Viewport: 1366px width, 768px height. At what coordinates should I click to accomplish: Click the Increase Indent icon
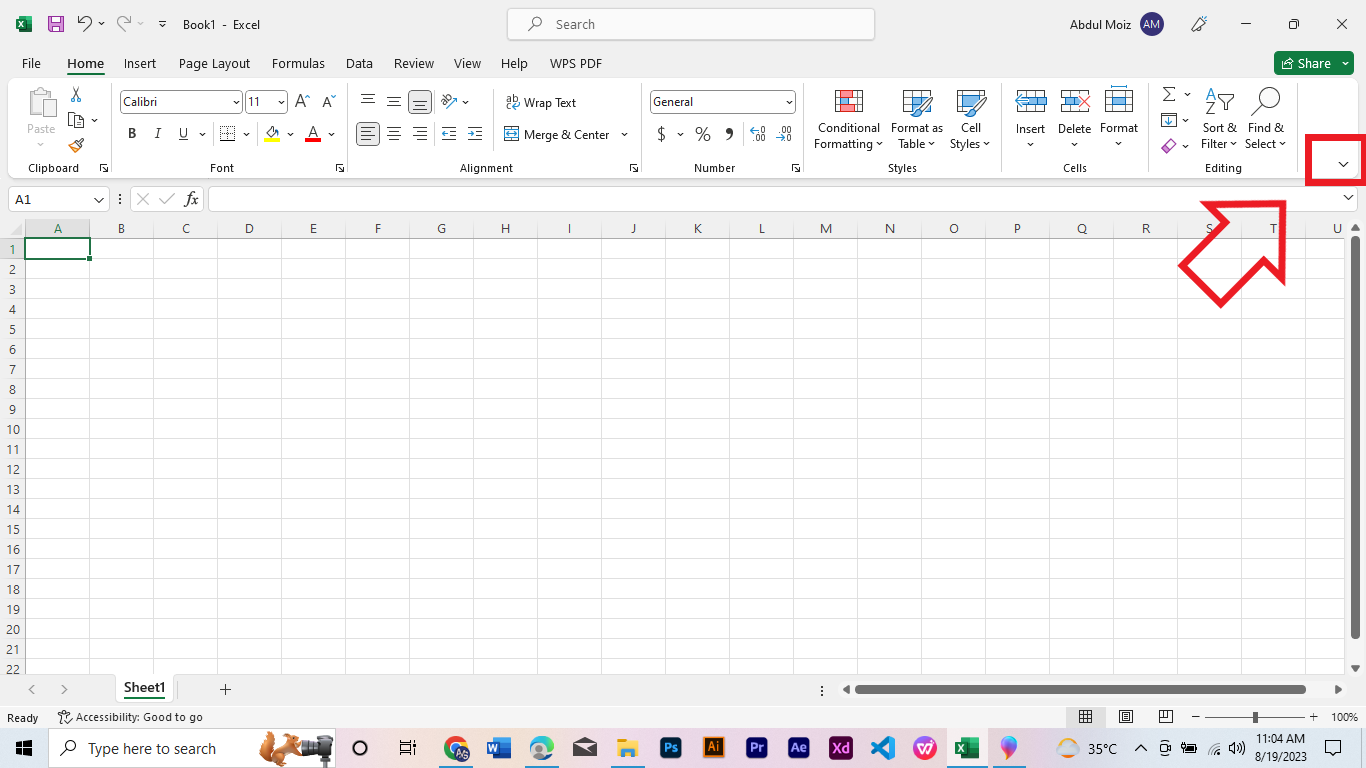coord(475,134)
